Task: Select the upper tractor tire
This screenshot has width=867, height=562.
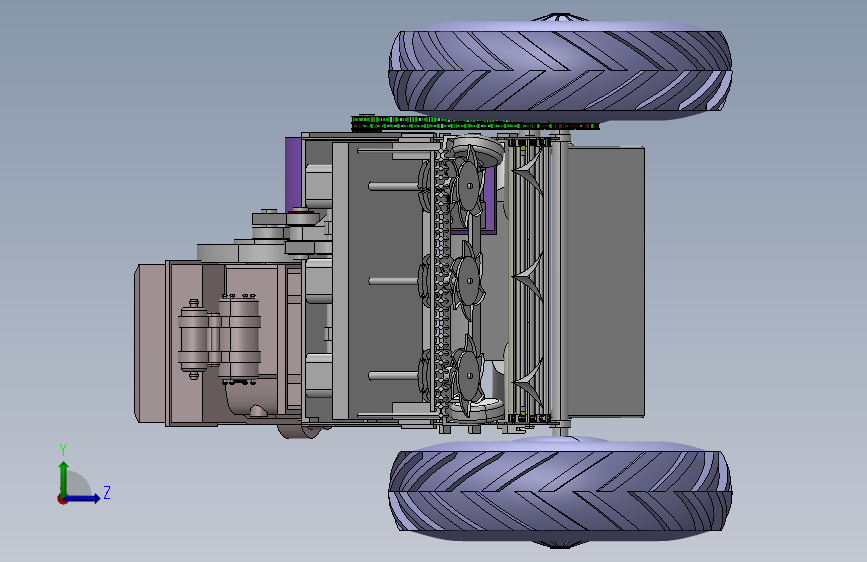Action: point(560,71)
